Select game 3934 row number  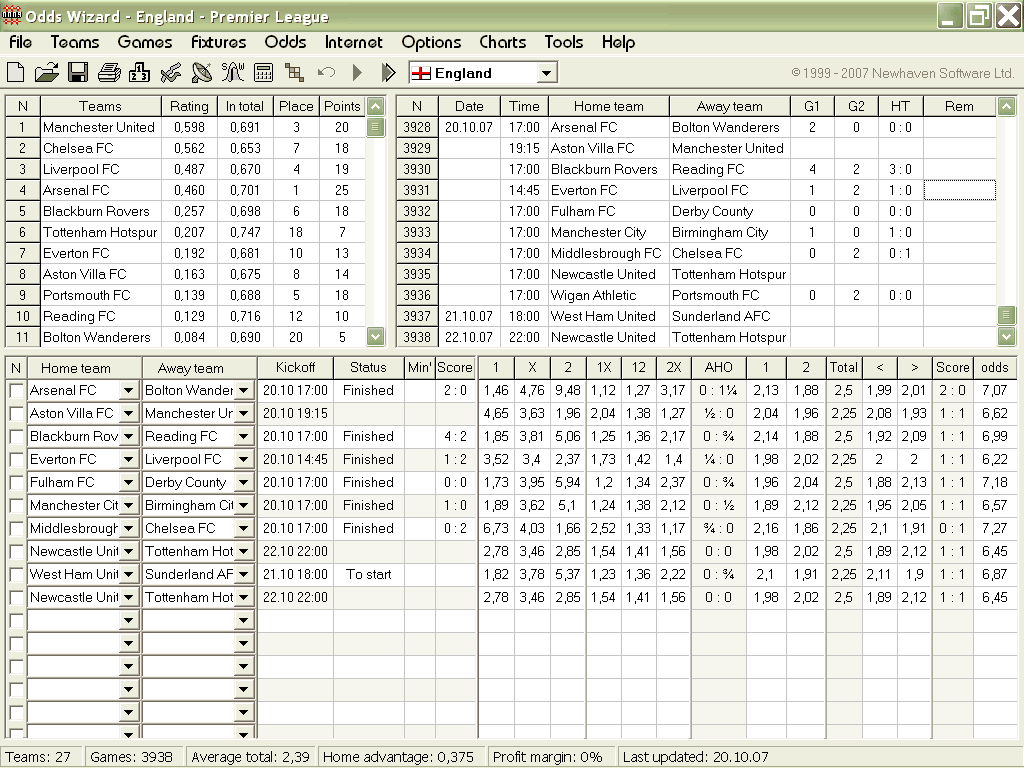[x=417, y=253]
